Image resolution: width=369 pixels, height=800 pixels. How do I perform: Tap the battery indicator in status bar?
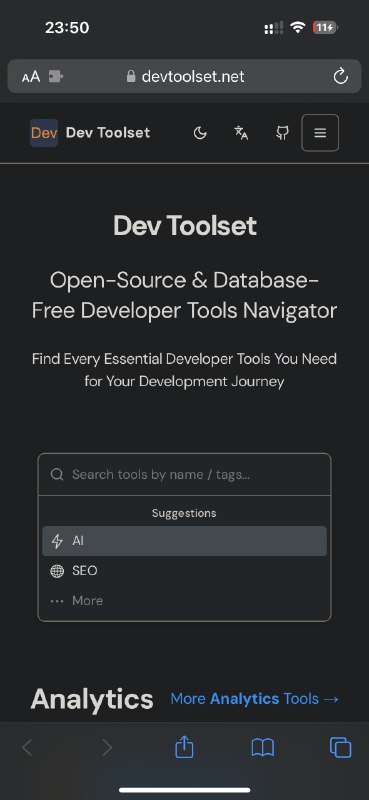(x=326, y=28)
